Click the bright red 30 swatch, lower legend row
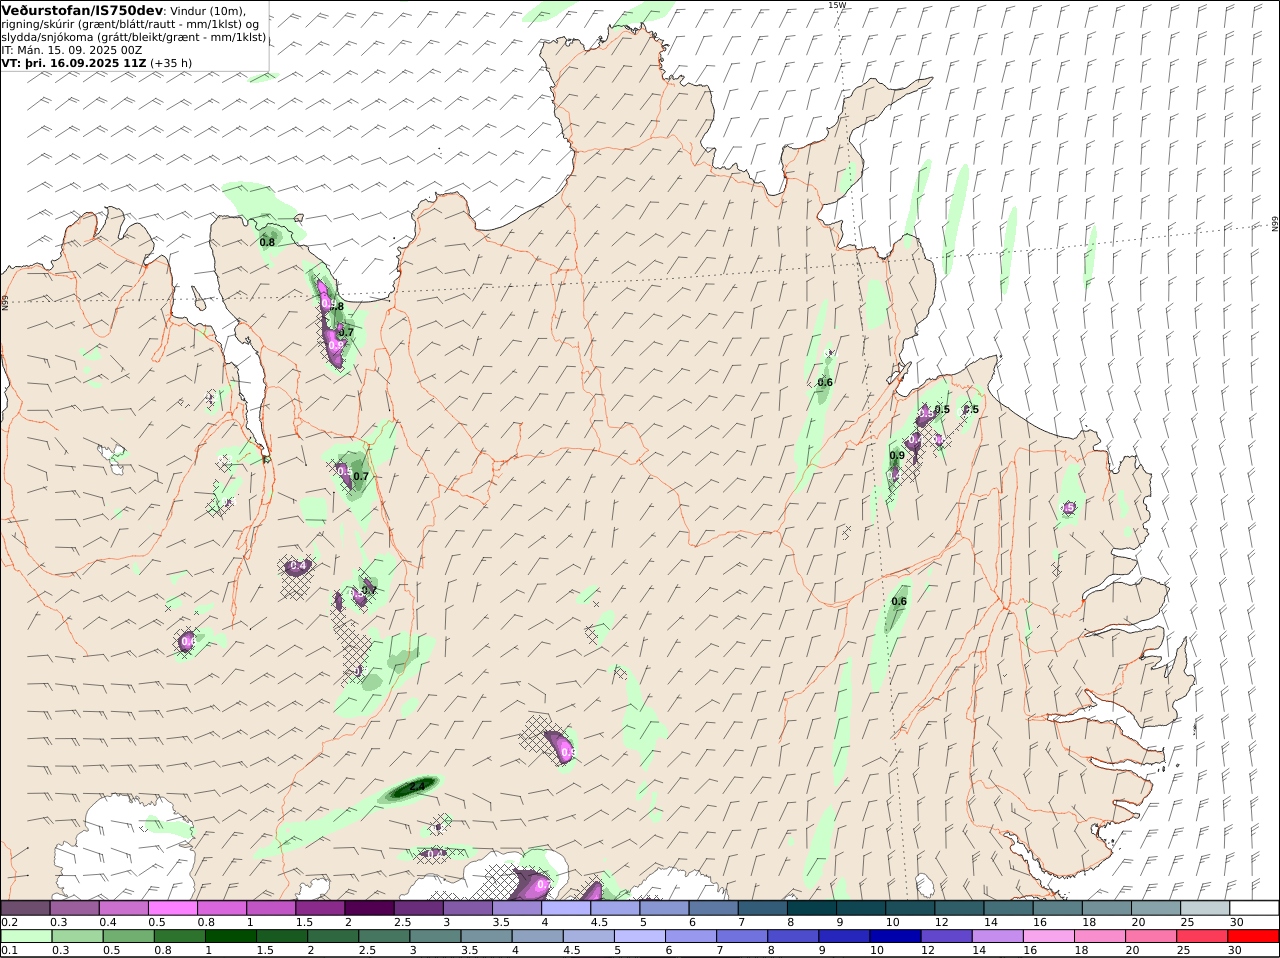The width and height of the screenshot is (1280, 958). (x=1254, y=936)
